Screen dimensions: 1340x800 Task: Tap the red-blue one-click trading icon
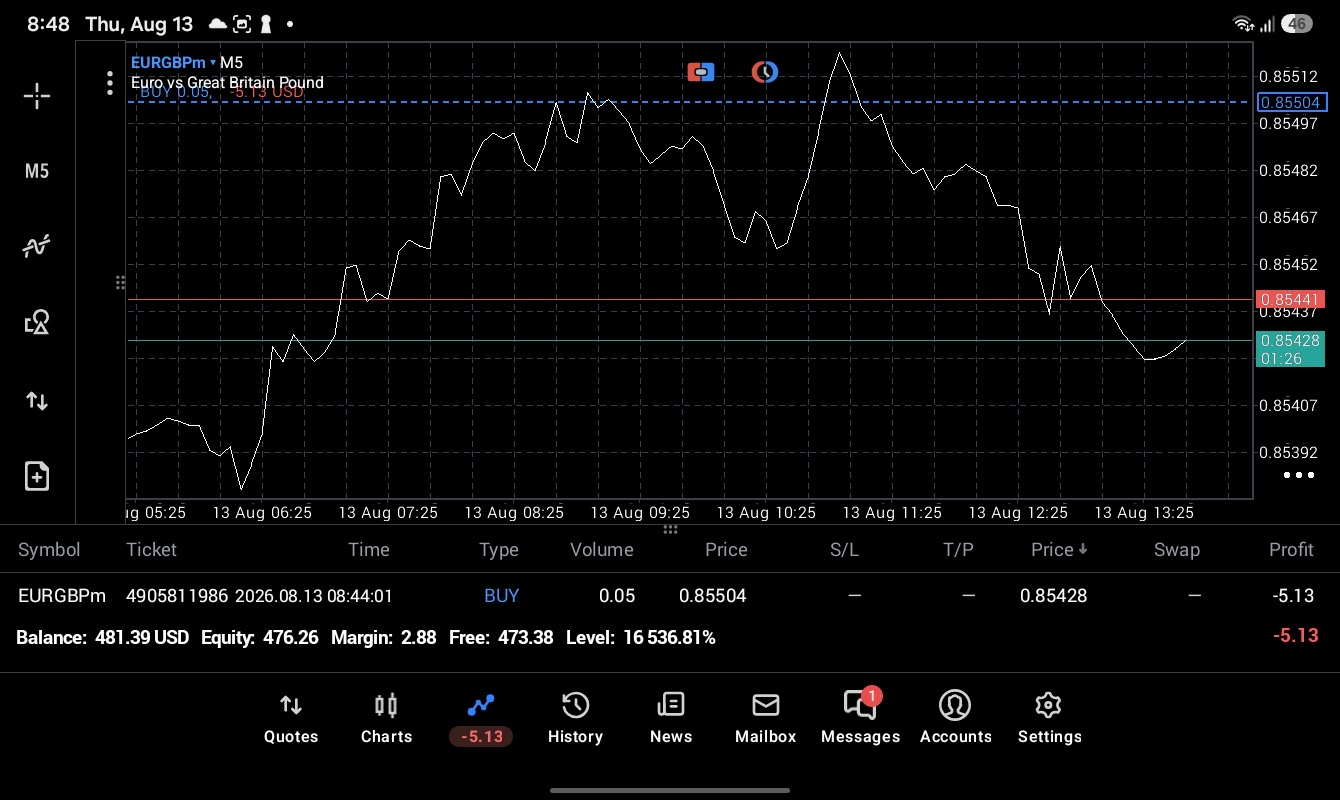(x=701, y=72)
